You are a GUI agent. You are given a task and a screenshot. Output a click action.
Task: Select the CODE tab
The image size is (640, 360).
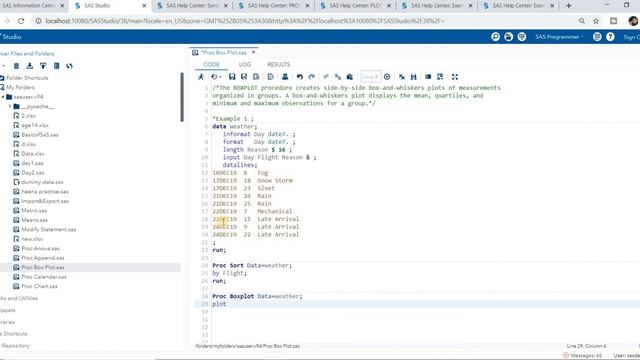pos(211,64)
